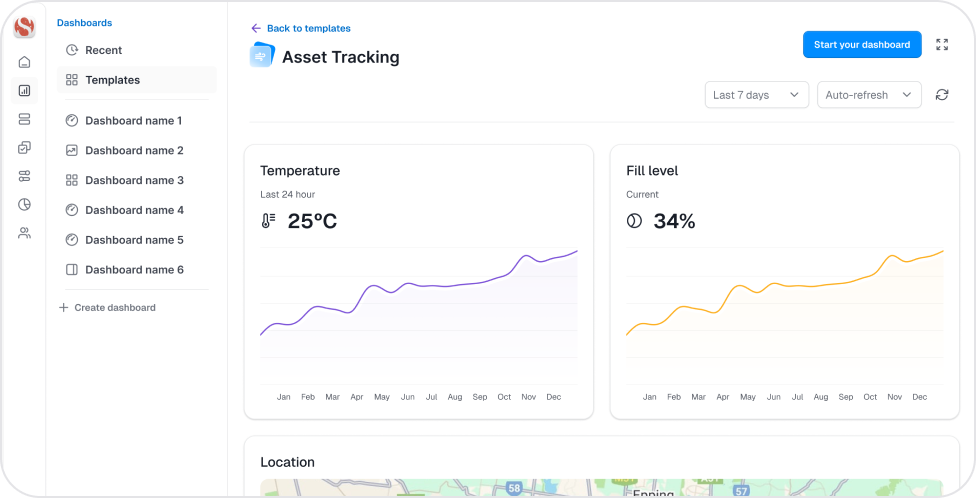976x498 pixels.
Task: Click the 34% fill level value
Action: point(675,221)
